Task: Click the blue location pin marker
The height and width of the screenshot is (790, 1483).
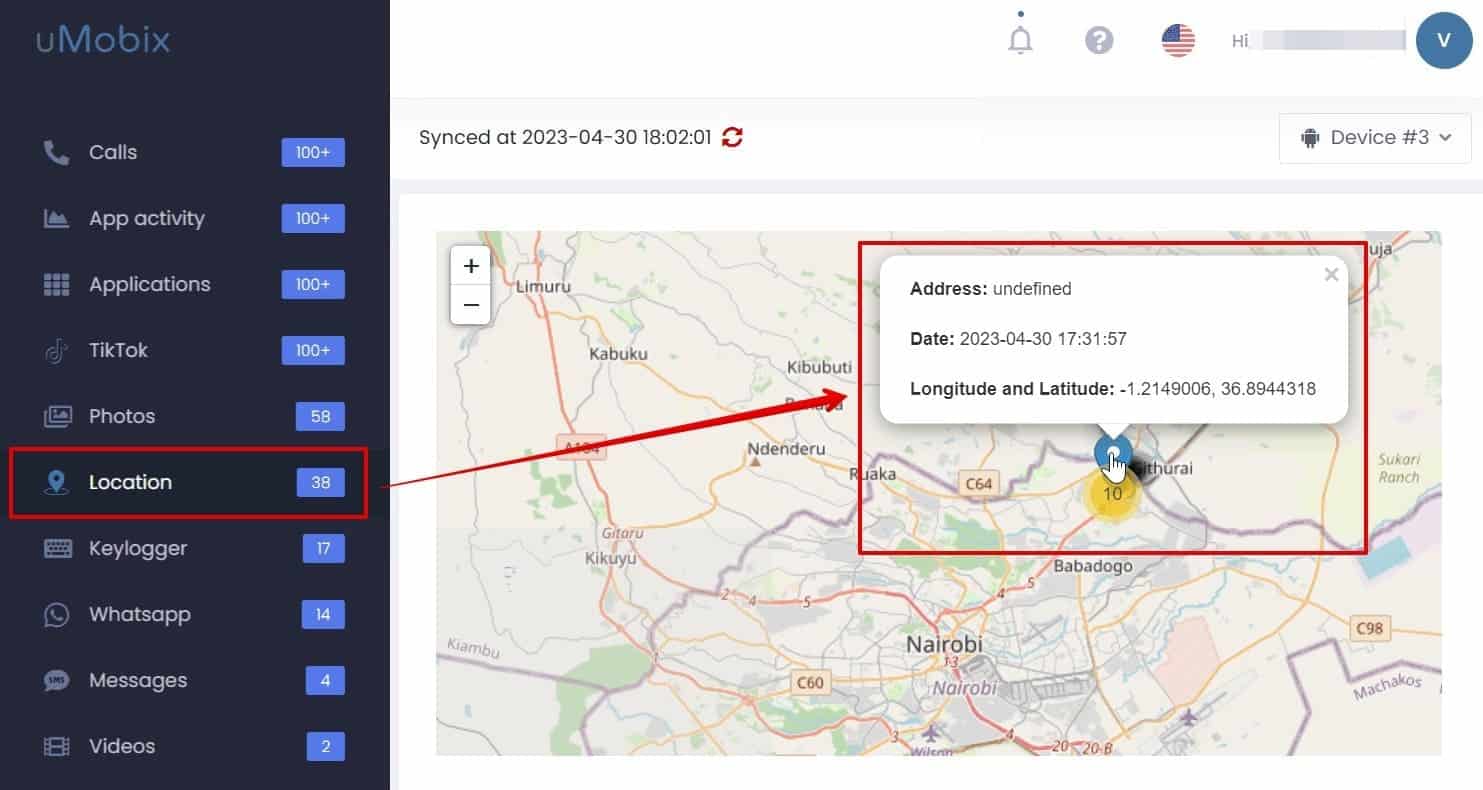Action: pyautogui.click(x=1111, y=452)
